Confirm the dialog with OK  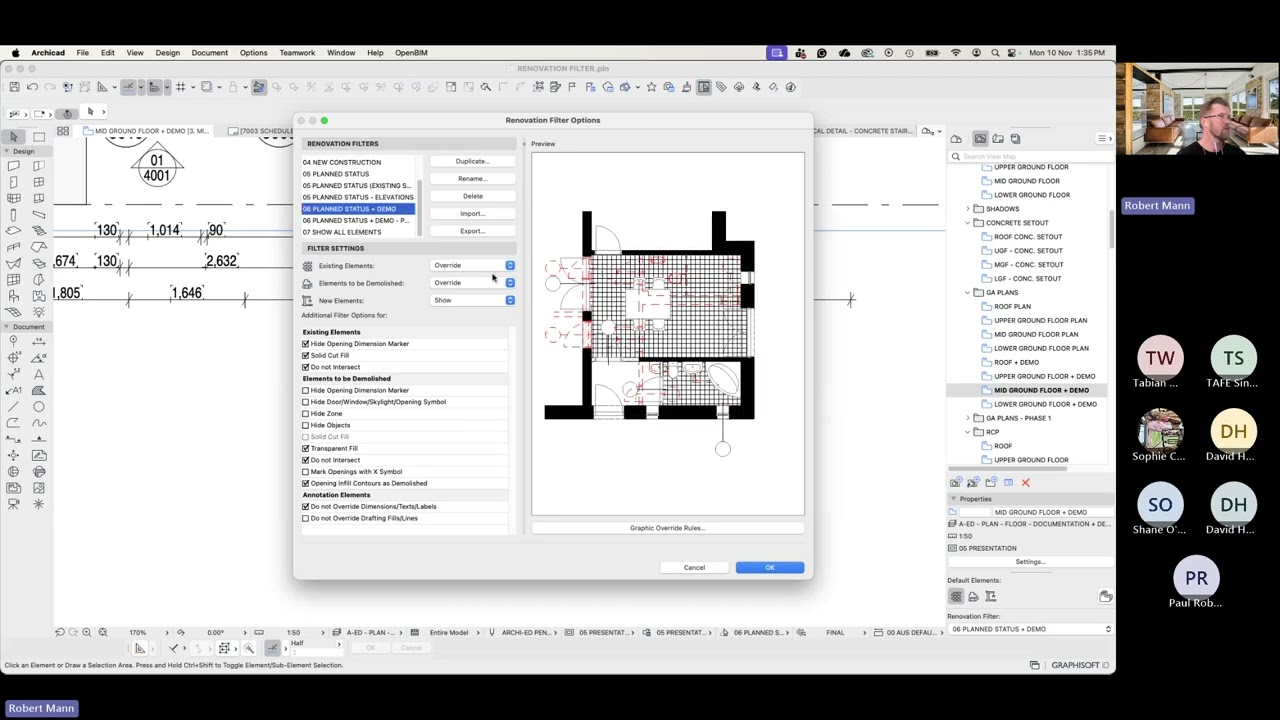pyautogui.click(x=770, y=568)
